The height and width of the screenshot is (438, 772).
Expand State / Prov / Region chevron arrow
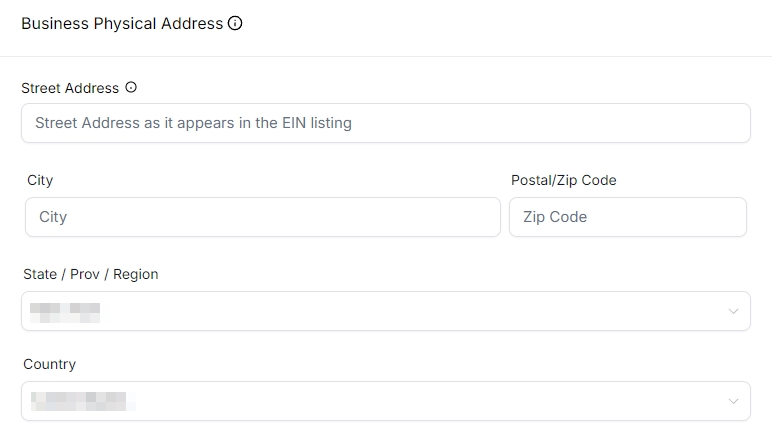tap(733, 311)
